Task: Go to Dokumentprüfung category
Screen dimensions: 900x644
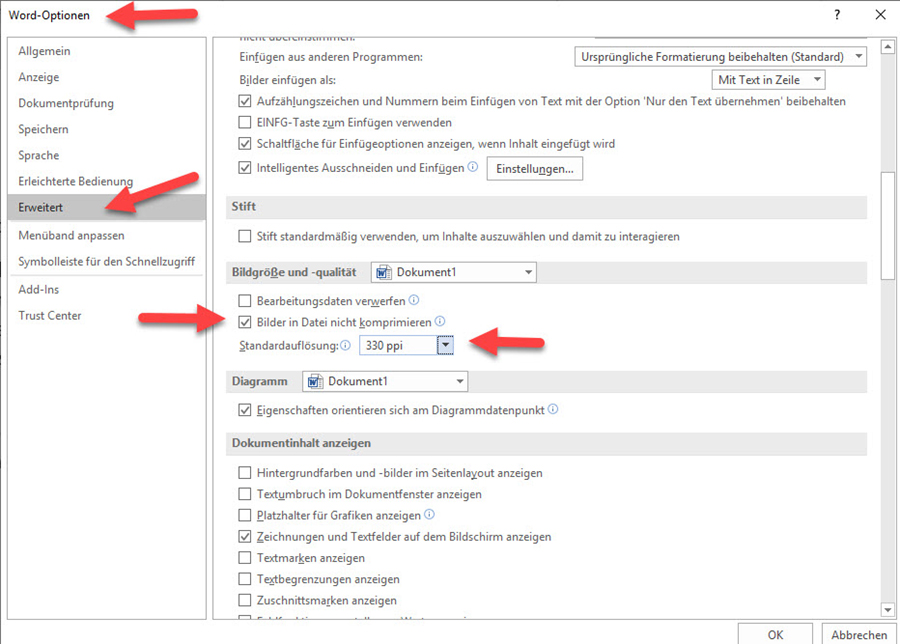Action: click(x=107, y=103)
